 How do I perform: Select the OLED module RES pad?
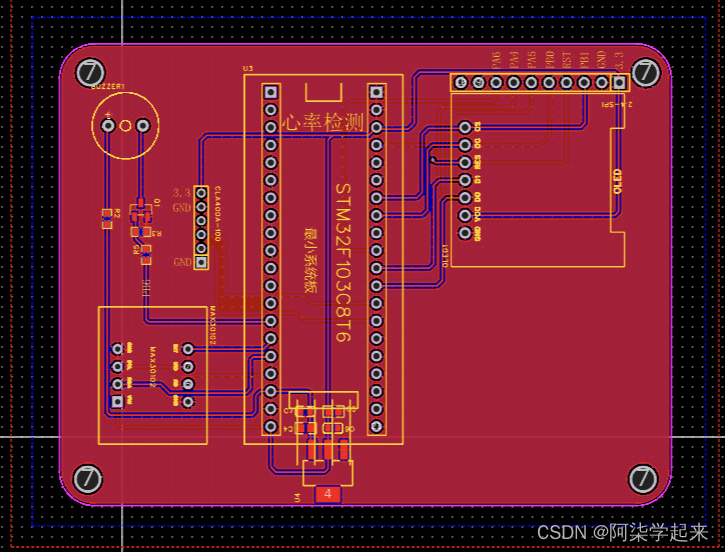pos(465,162)
